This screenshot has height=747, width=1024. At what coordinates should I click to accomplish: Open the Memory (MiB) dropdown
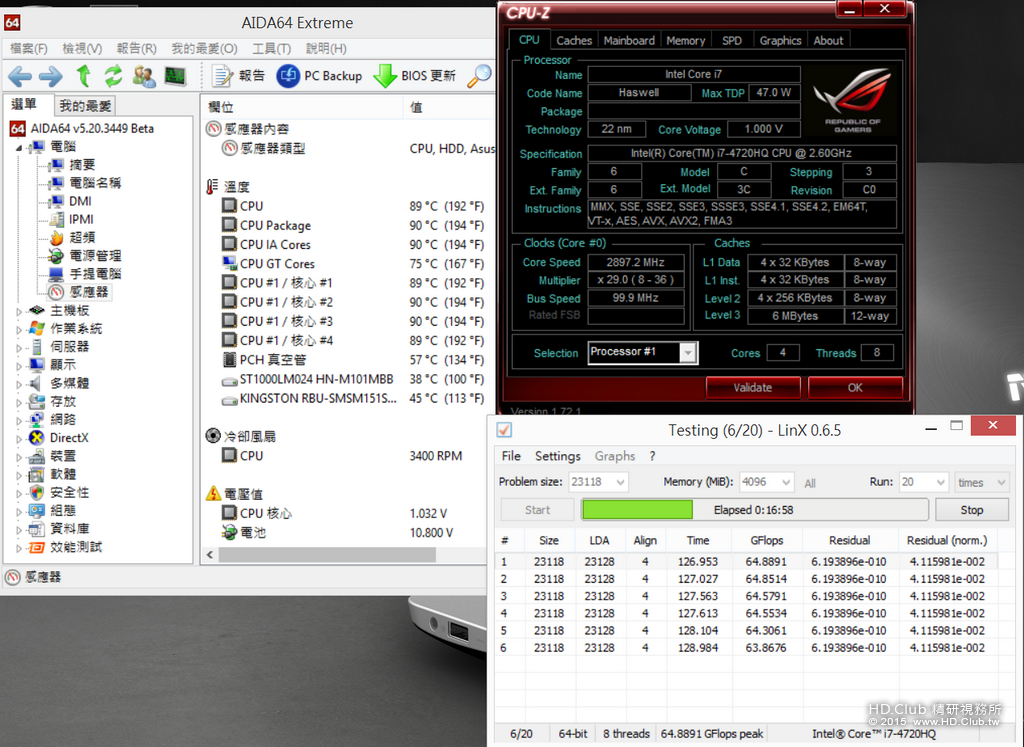(786, 483)
